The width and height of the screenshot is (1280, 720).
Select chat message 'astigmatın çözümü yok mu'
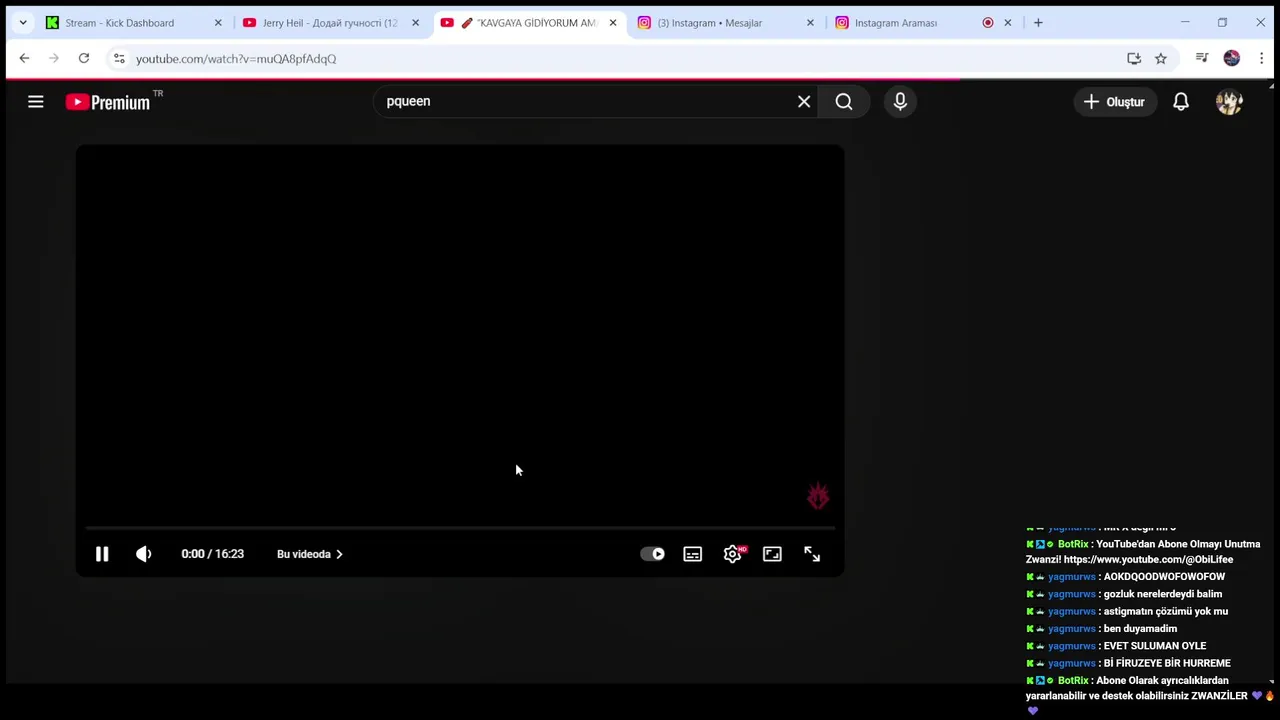[1166, 611]
